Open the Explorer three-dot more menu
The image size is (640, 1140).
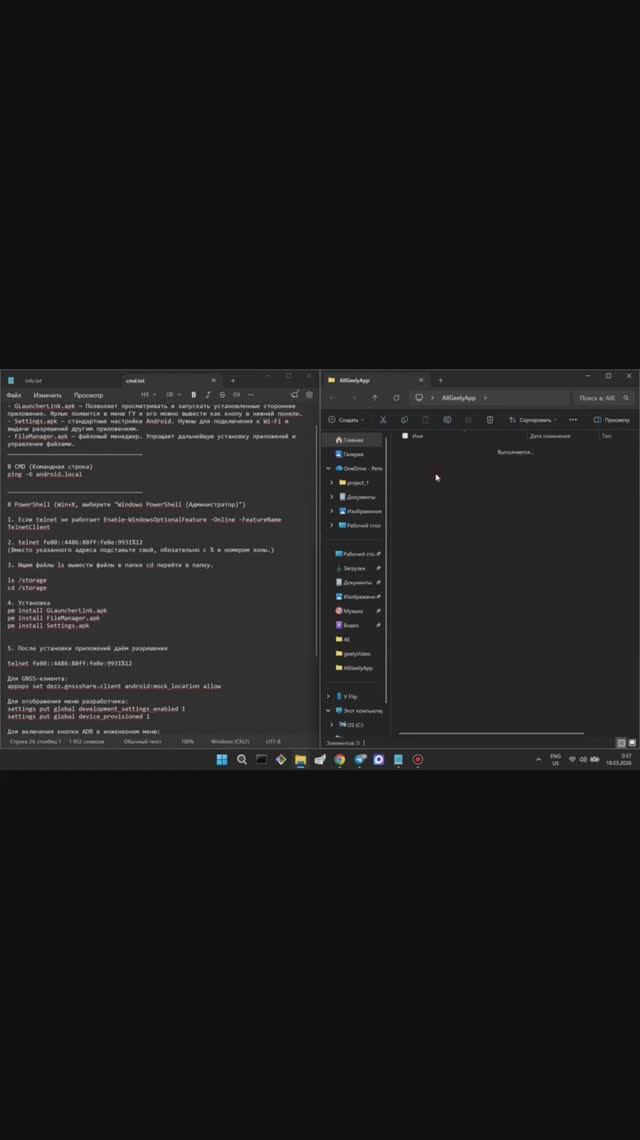pos(573,420)
